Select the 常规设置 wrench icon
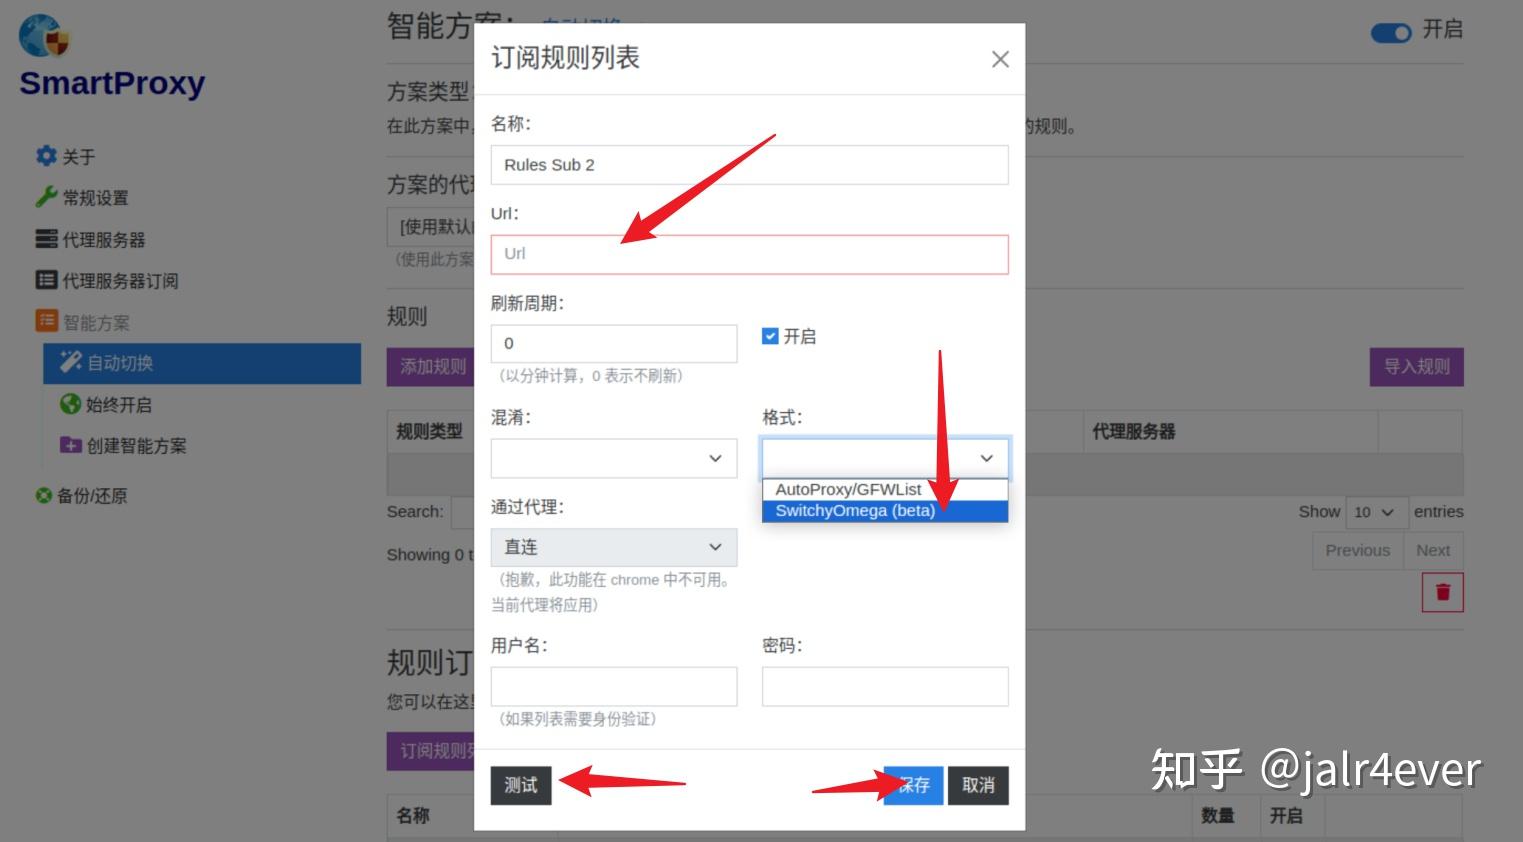Screen dimensions: 1523x842 46,197
